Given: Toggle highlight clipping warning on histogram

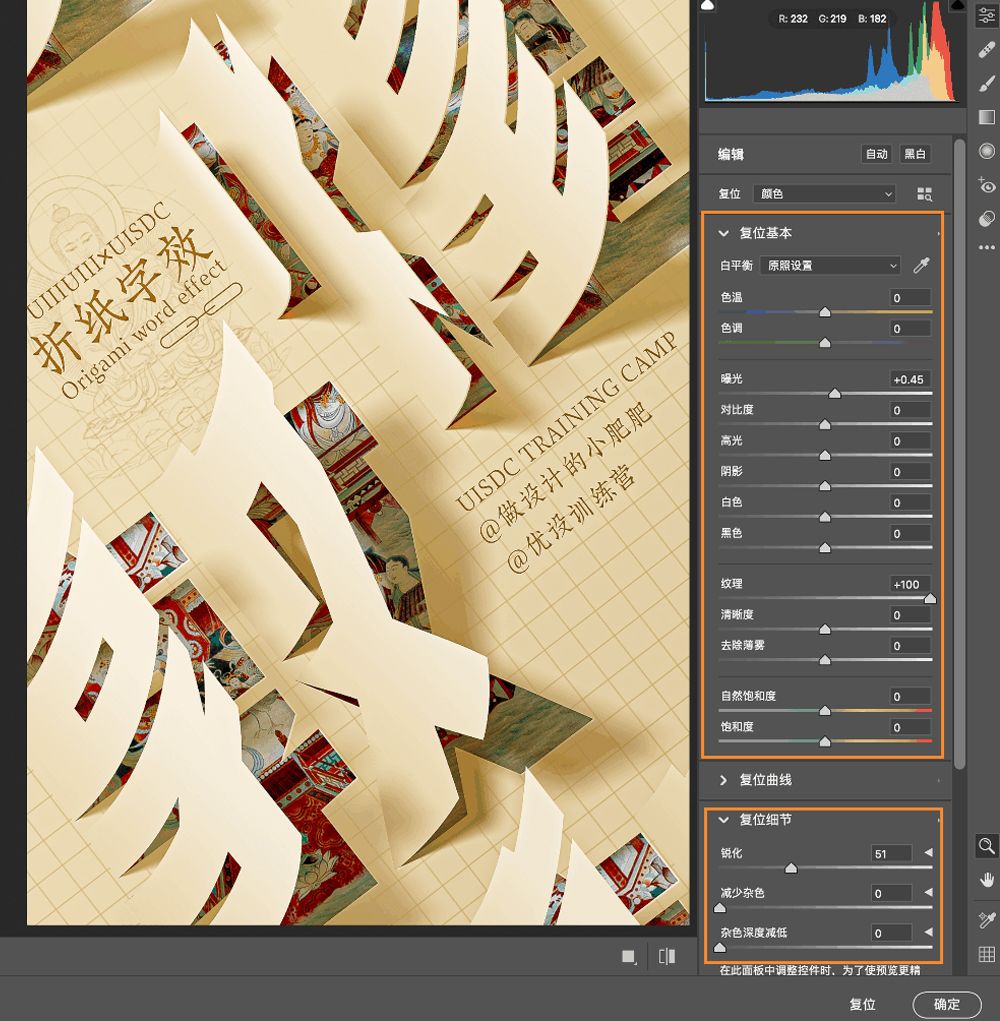Looking at the screenshot, I should click(x=957, y=5).
